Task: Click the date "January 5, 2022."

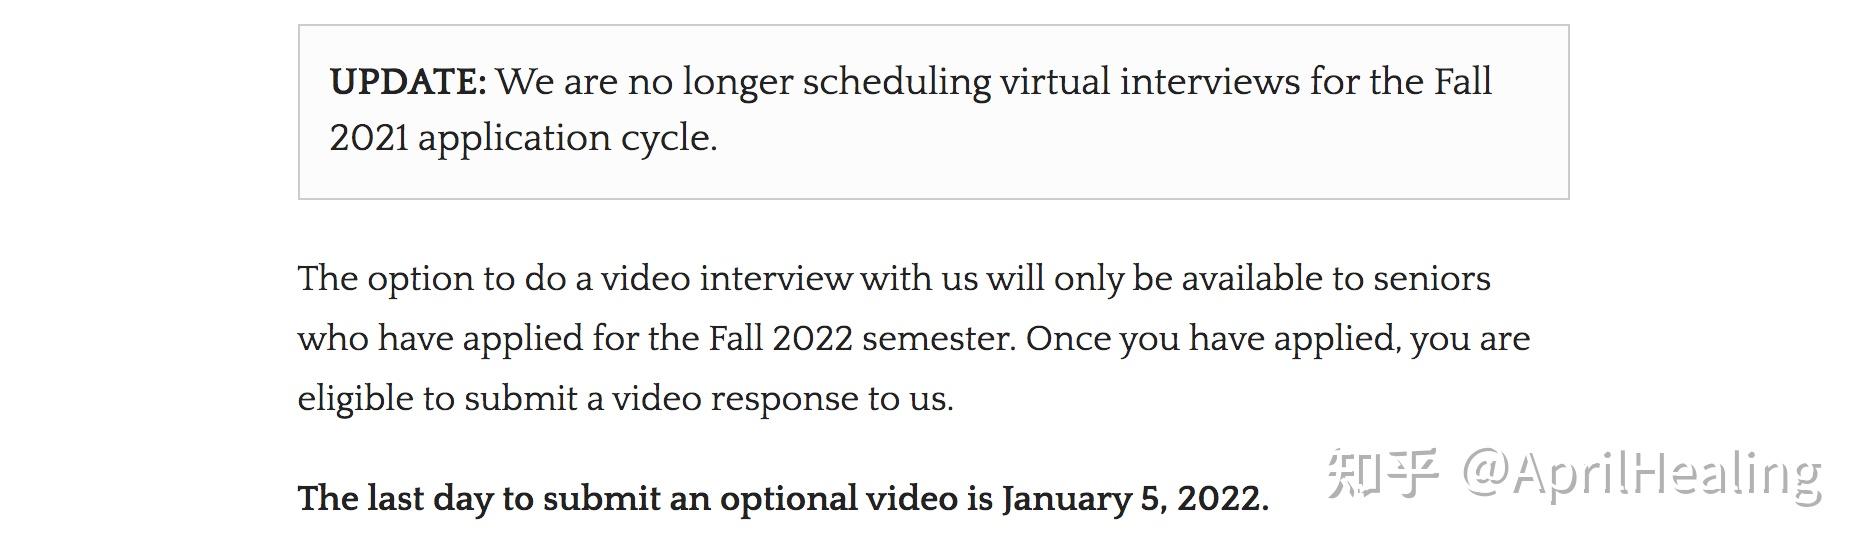Action: point(1135,498)
